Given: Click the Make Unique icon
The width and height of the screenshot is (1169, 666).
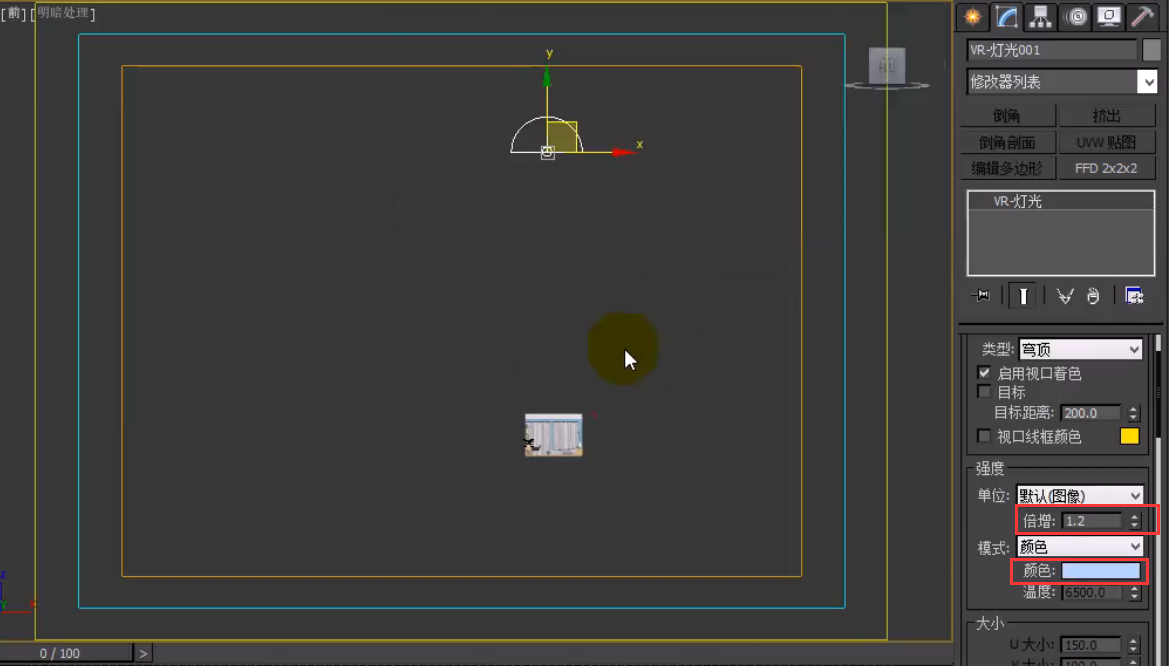Looking at the screenshot, I should point(1065,296).
